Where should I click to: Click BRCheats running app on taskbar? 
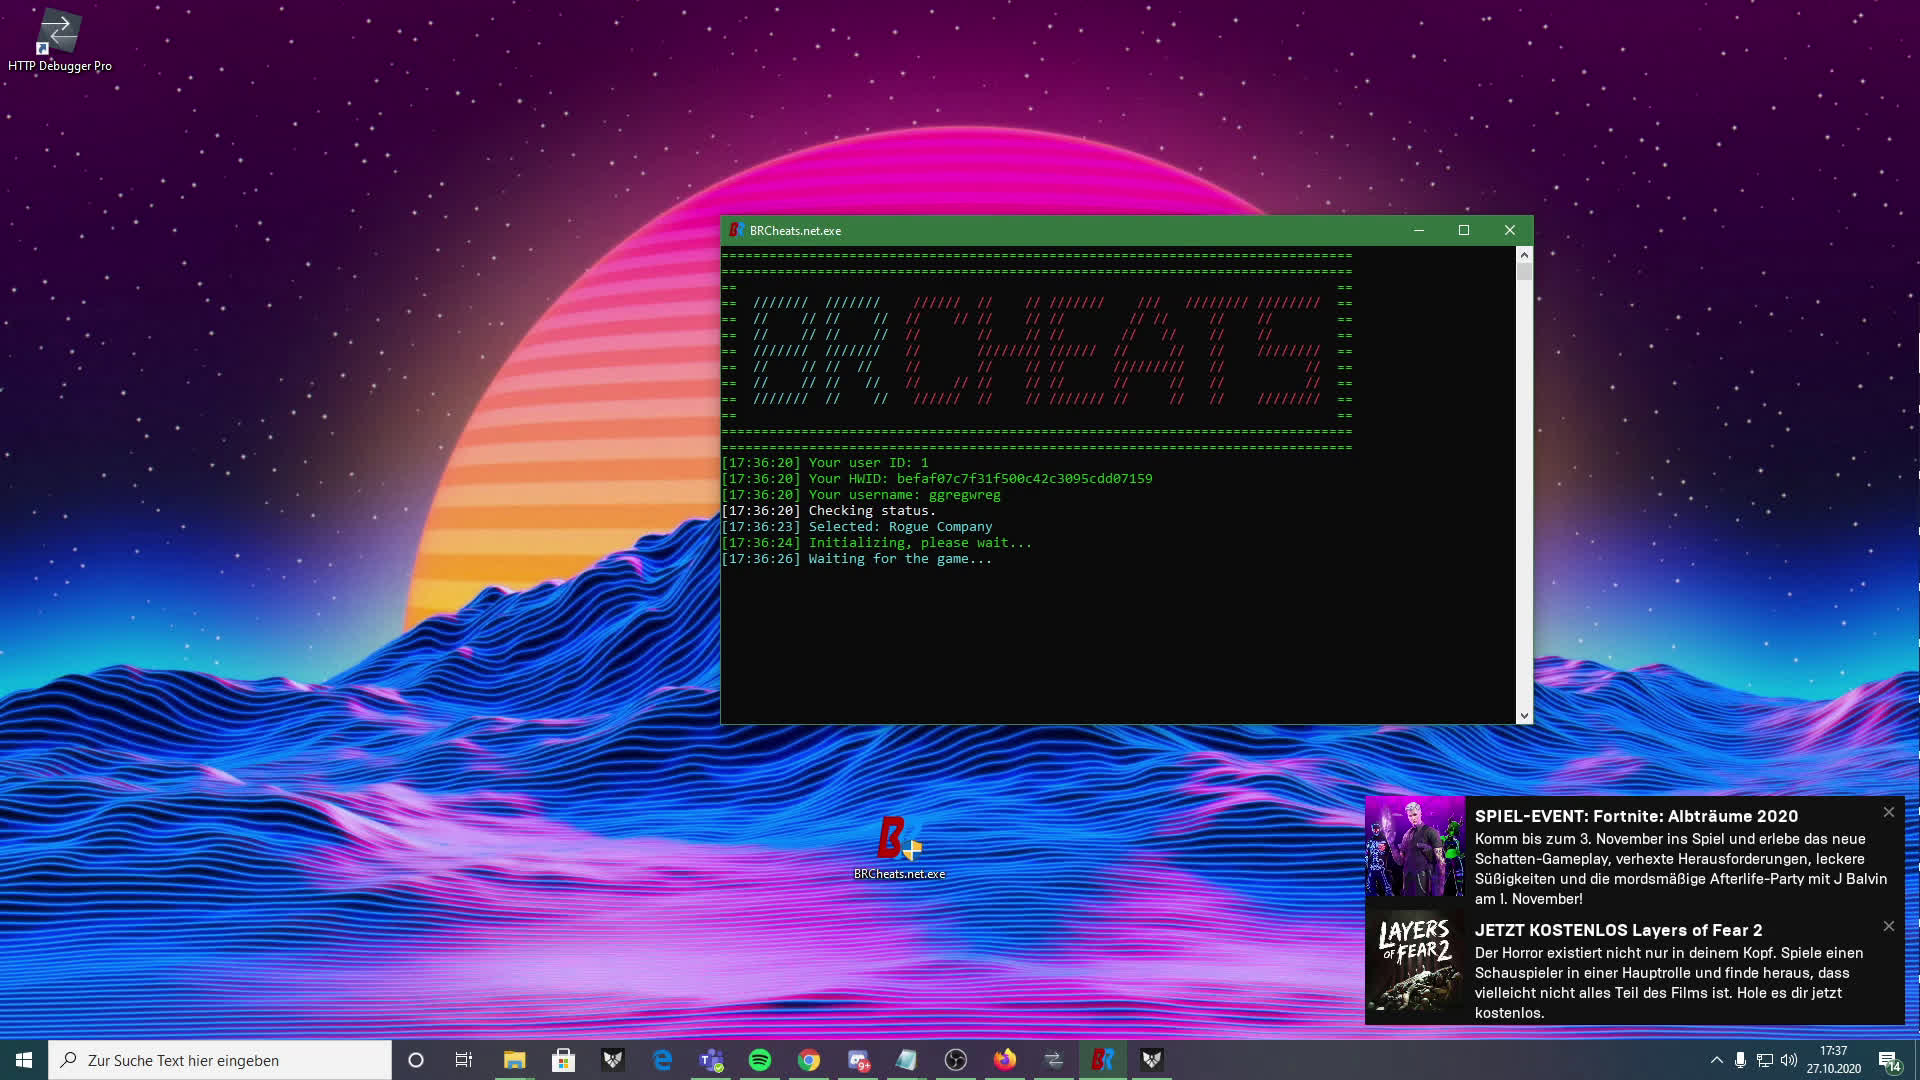(1103, 1060)
